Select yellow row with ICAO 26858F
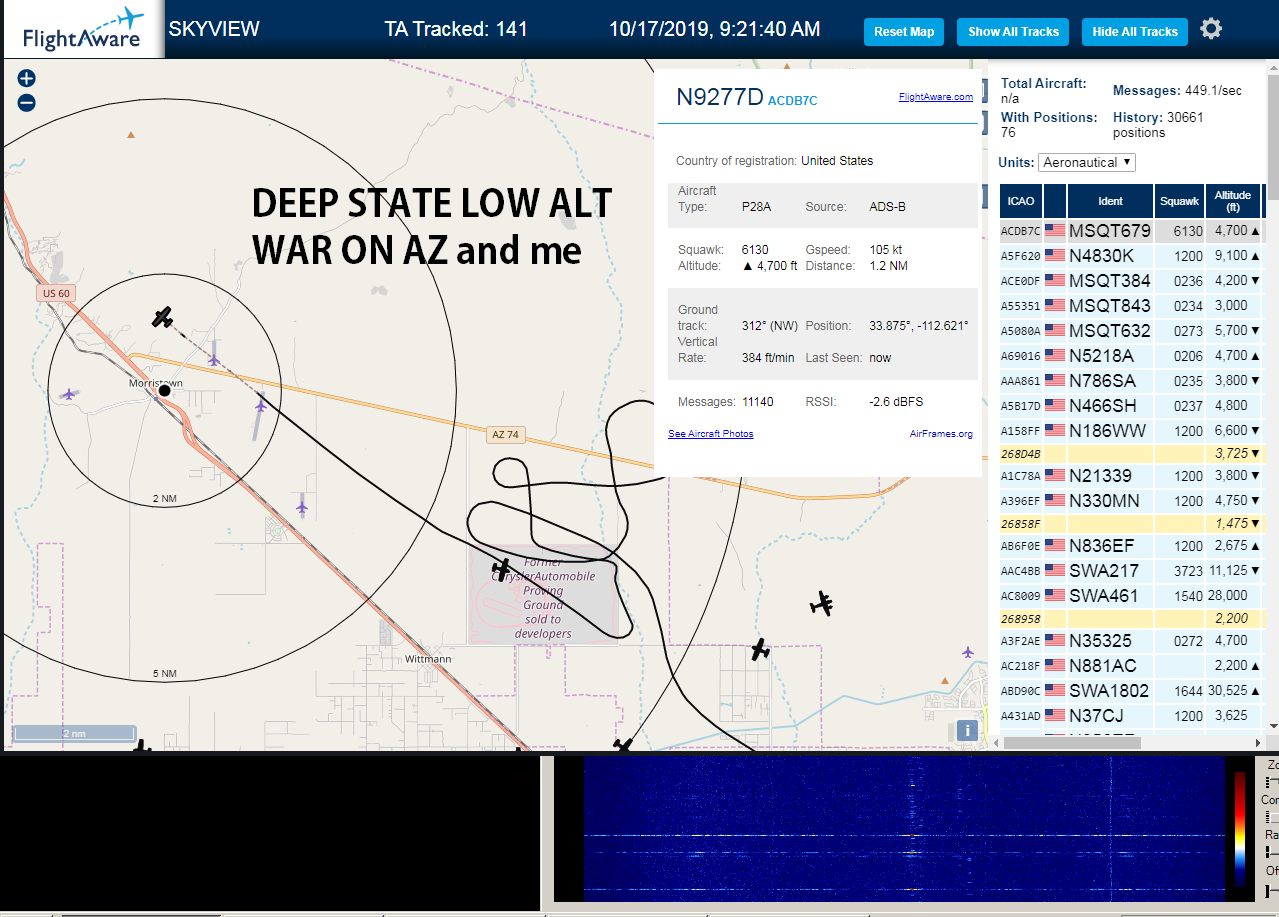The image size is (1279, 917). [1131, 524]
